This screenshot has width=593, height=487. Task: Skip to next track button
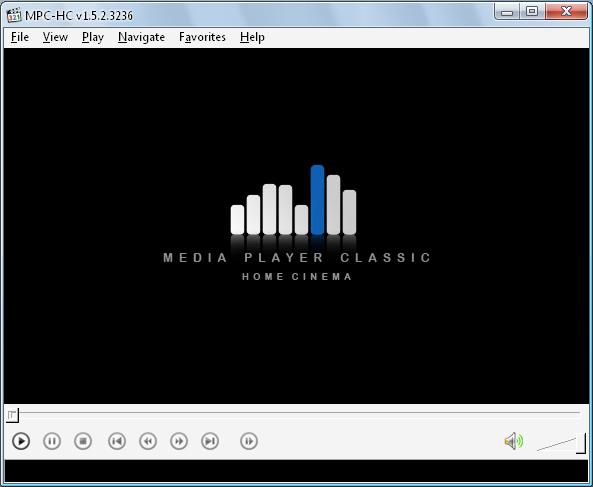click(x=210, y=441)
